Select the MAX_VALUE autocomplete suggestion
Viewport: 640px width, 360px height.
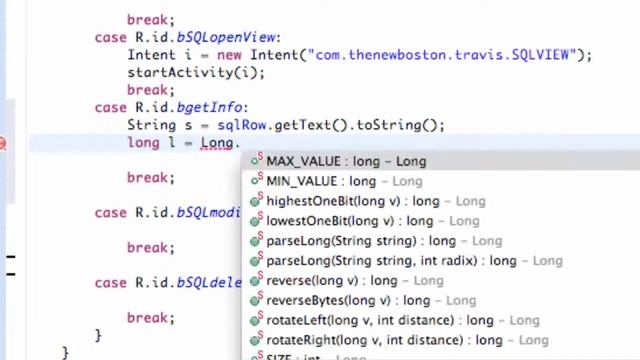click(441, 161)
